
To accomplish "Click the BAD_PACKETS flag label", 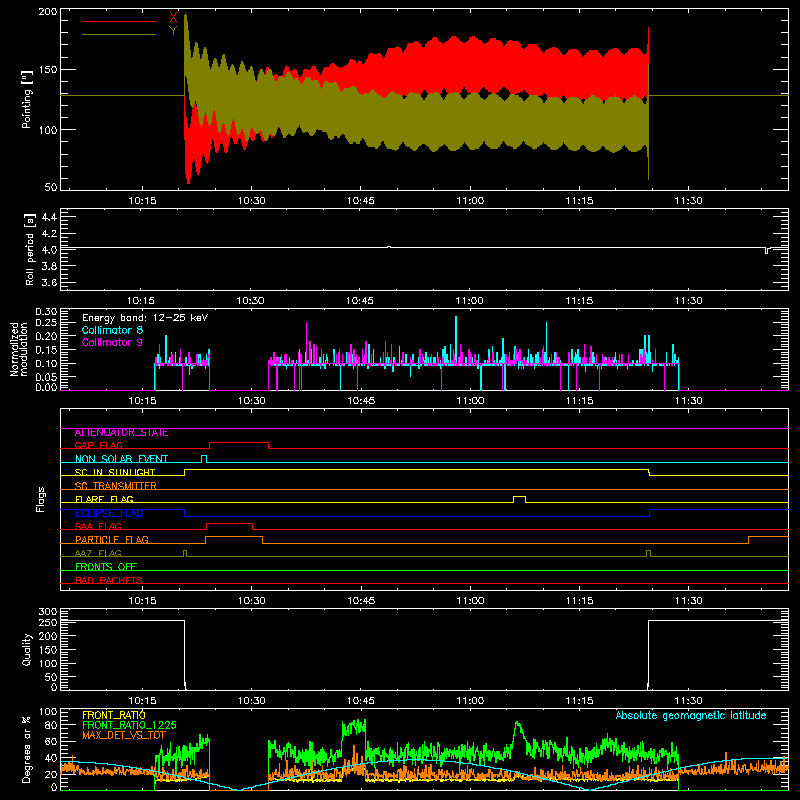I will point(109,580).
